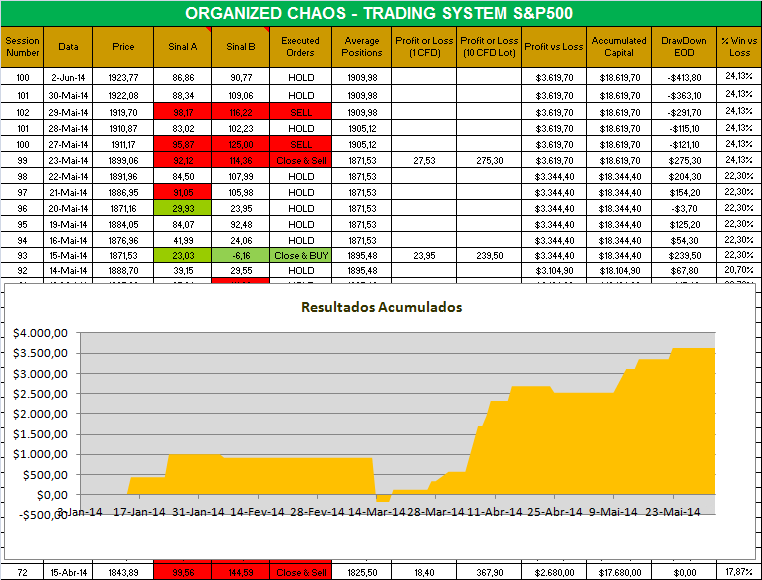762x580 pixels.
Task: Select the Price column header
Action: point(123,47)
